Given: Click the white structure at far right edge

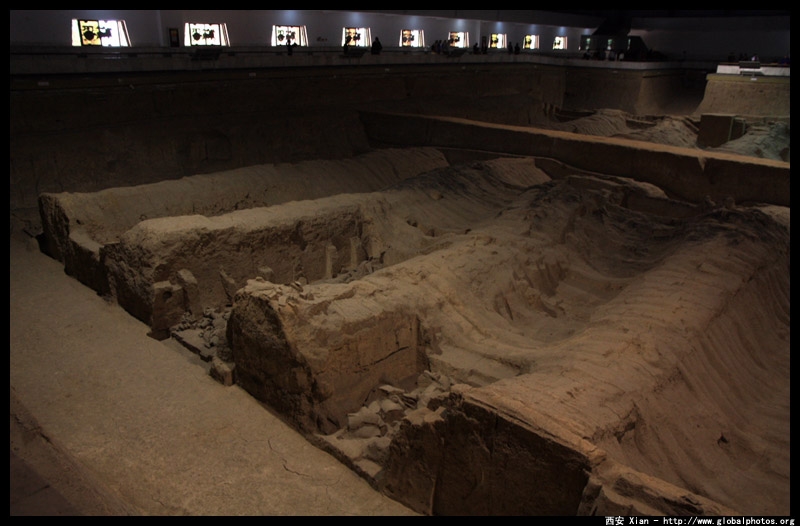Looking at the screenshot, I should pyautogui.click(x=752, y=69).
